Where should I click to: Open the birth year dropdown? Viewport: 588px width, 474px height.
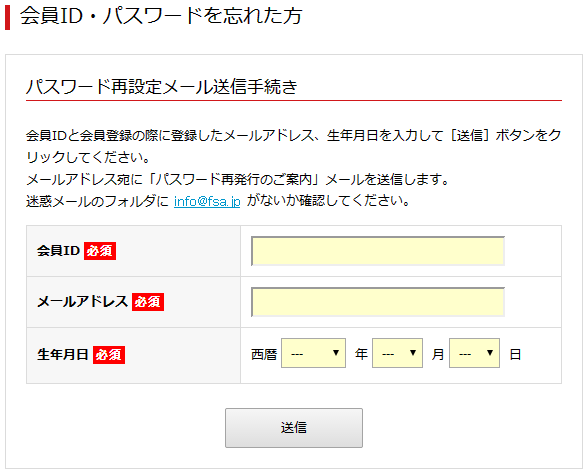[314, 353]
